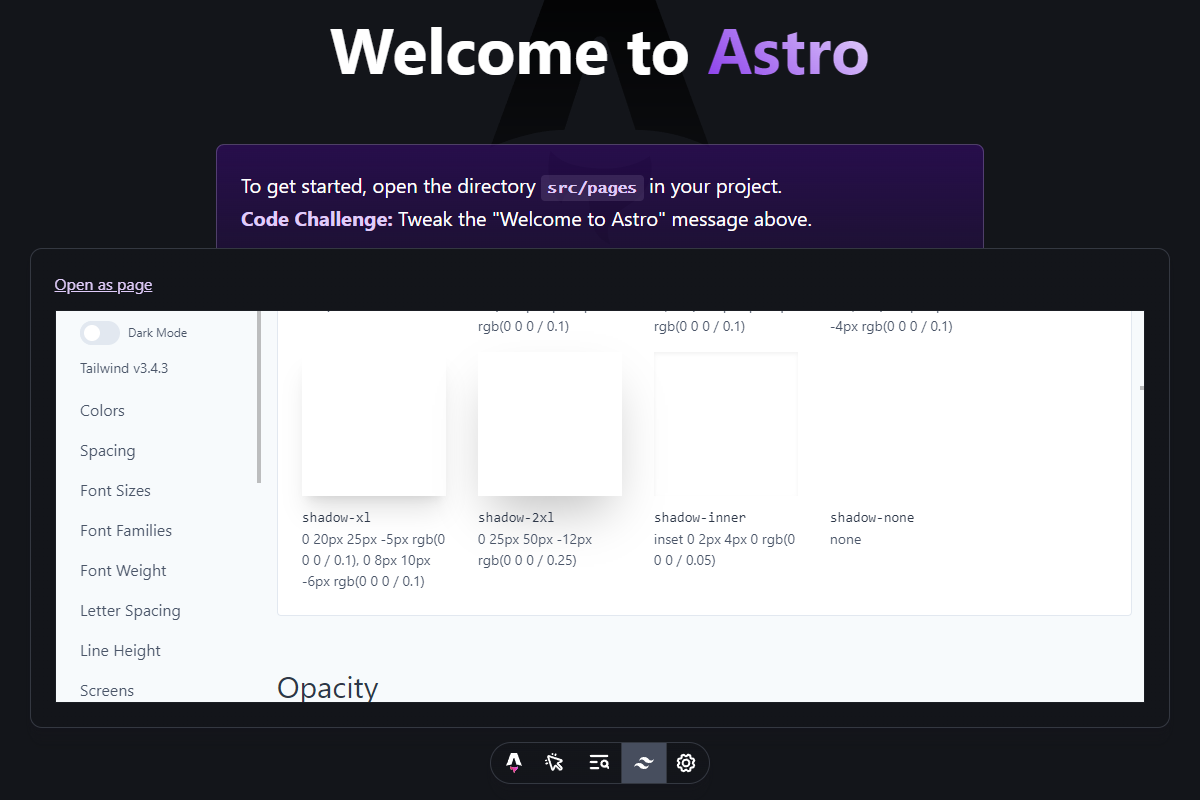Click the src/pages code snippet

tap(592, 187)
